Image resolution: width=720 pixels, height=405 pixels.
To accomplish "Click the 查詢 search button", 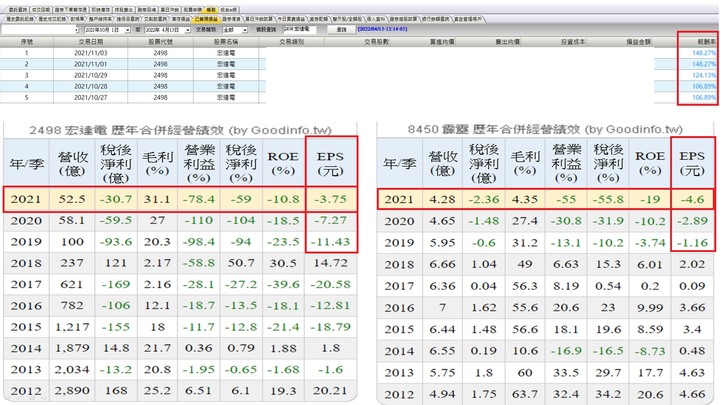I will click(342, 29).
